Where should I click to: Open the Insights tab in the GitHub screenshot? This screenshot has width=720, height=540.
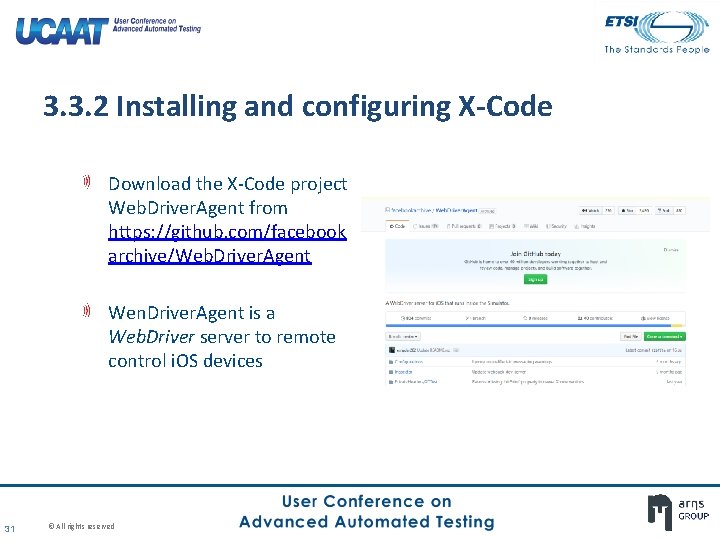point(585,226)
